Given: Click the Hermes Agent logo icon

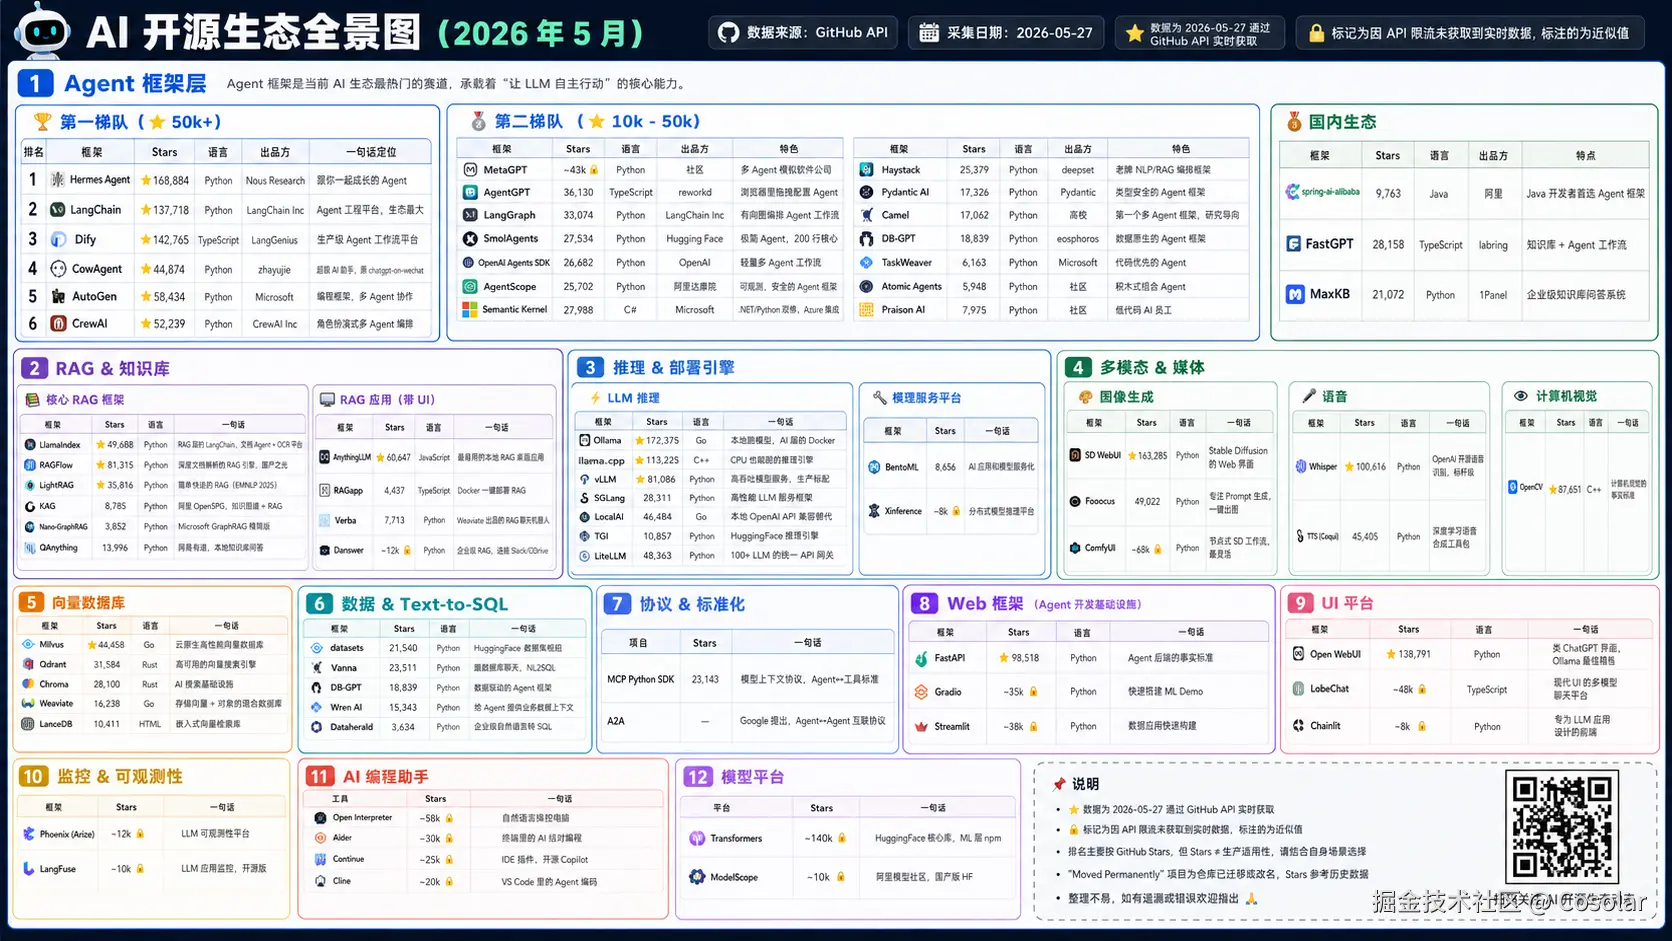Looking at the screenshot, I should click(x=58, y=180).
